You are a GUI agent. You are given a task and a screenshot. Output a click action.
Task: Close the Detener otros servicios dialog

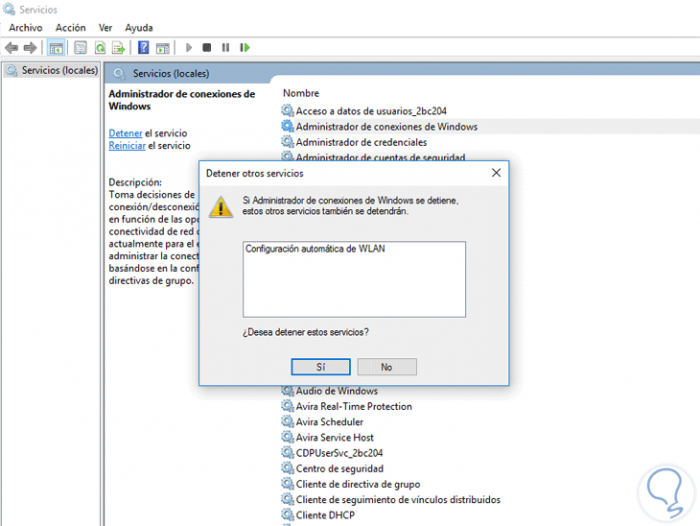[x=496, y=173]
